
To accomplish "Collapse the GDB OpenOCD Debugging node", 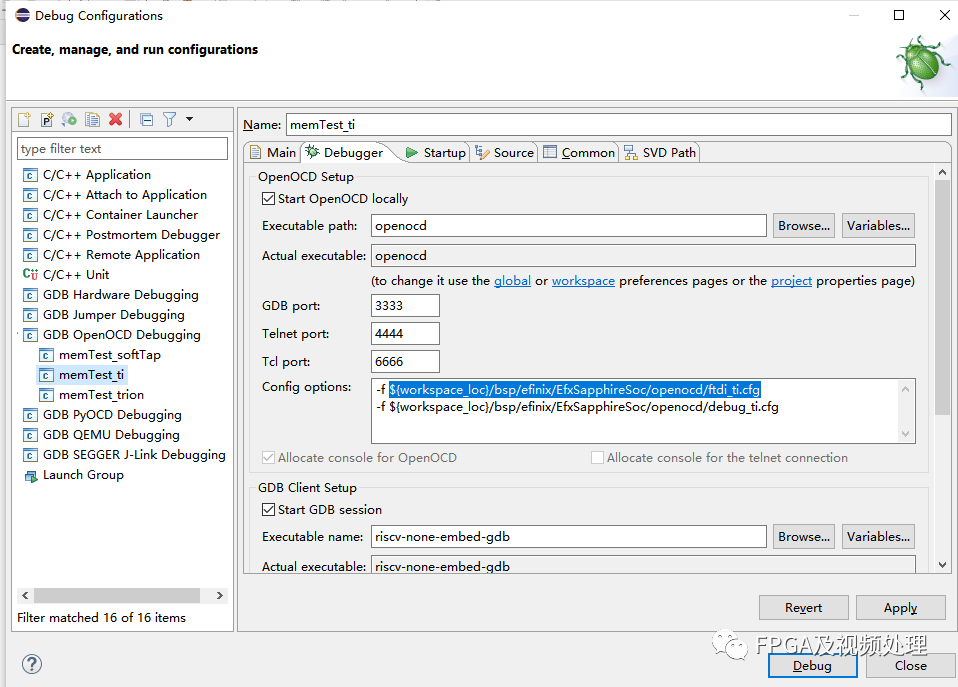I will (20, 335).
